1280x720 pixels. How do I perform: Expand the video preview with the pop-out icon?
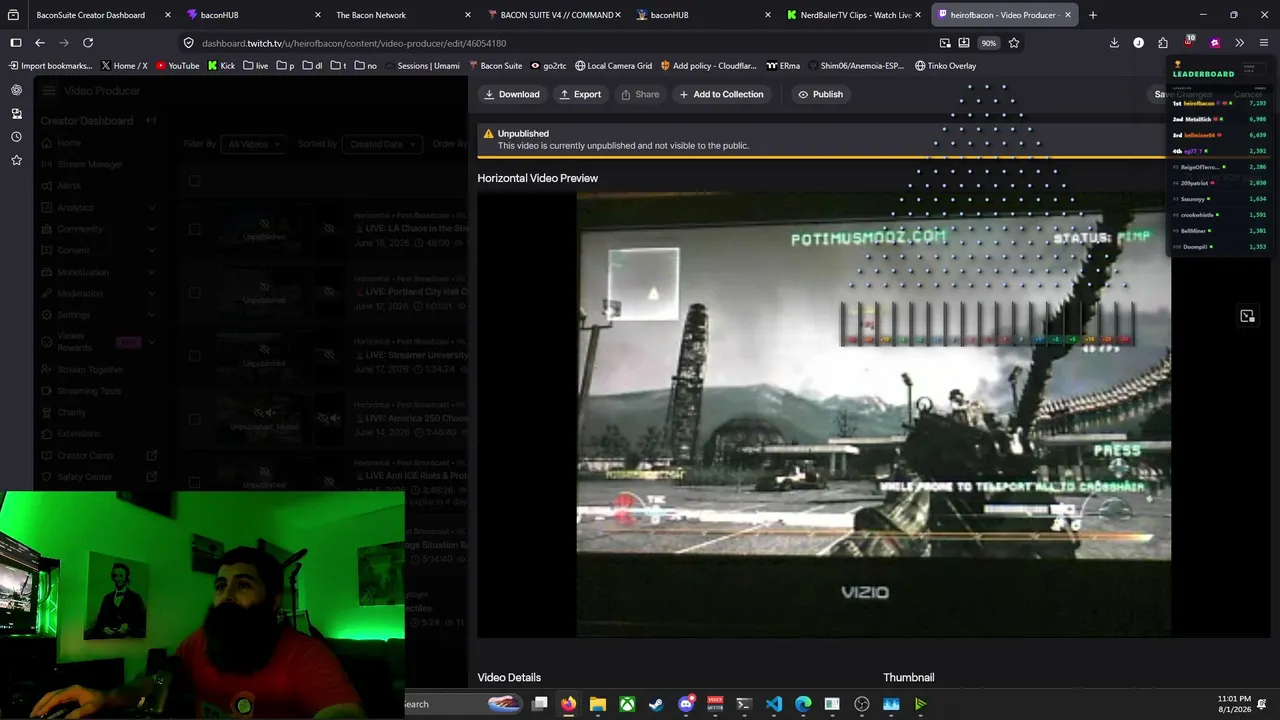[1247, 316]
